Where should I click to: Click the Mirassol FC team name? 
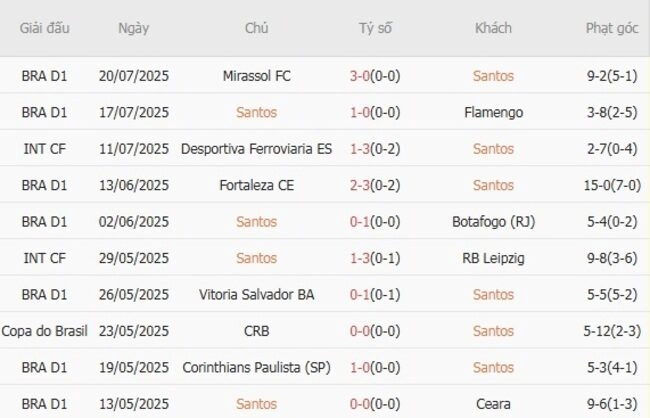[257, 76]
